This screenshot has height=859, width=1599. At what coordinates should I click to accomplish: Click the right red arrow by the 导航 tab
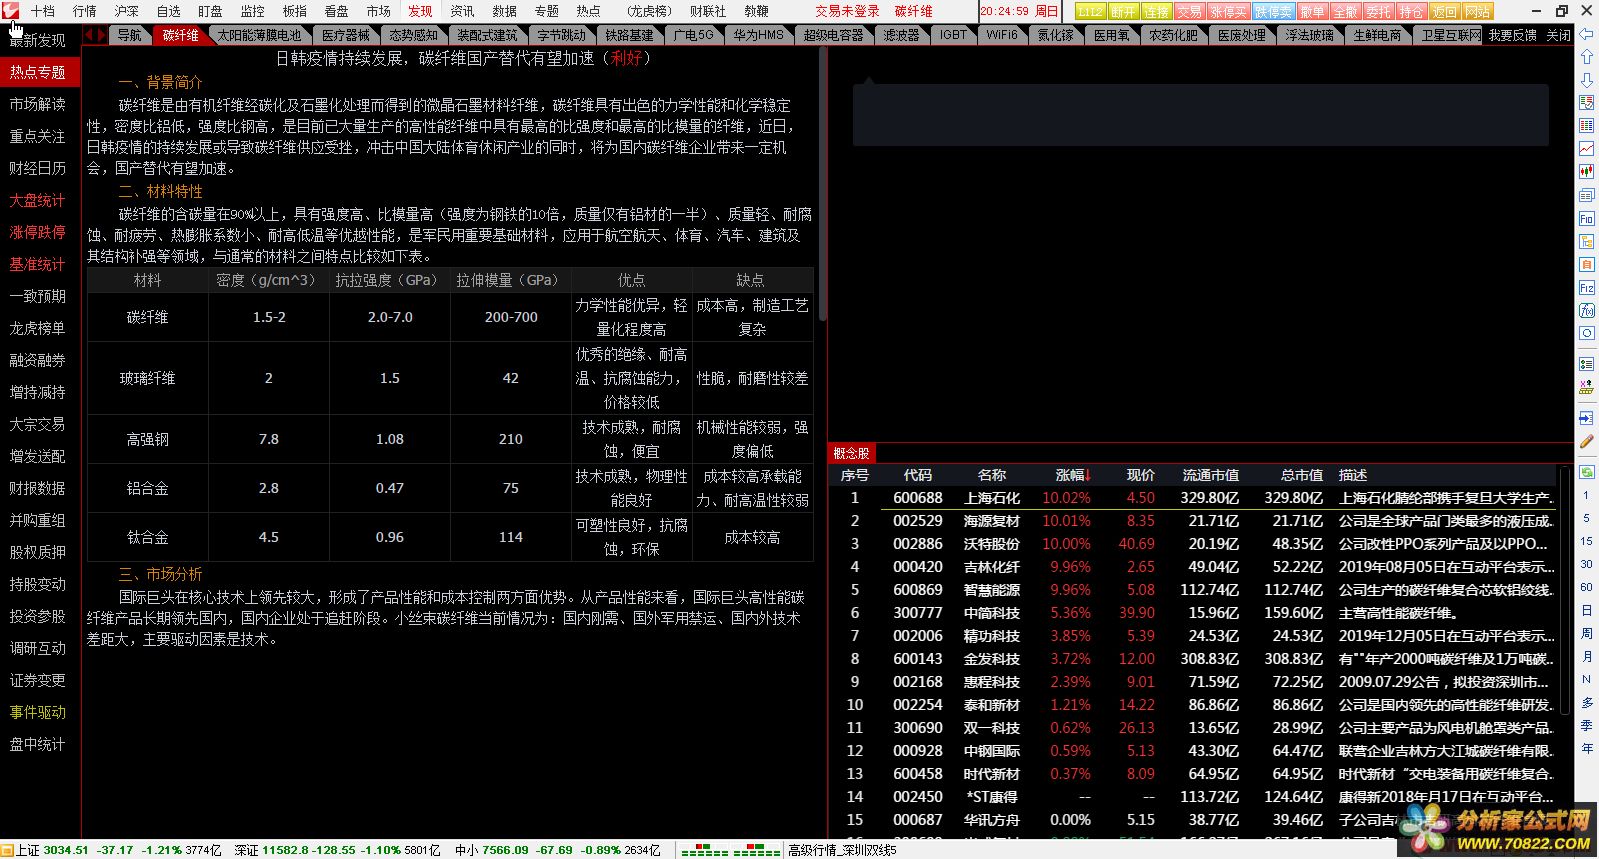coord(101,34)
